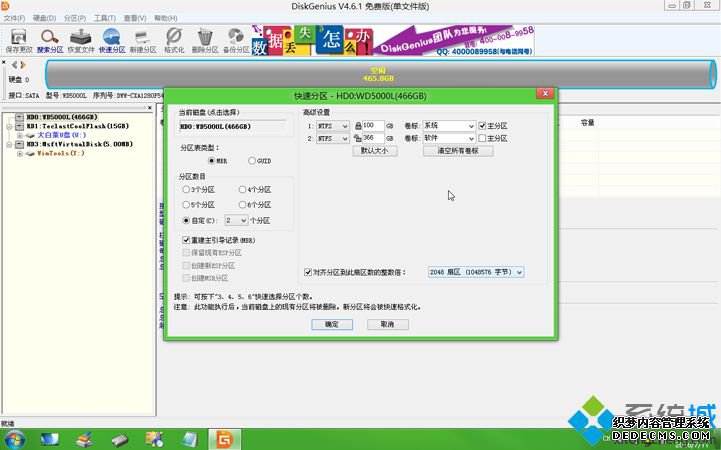Click the 保存更改 save changes toolbar icon

(x=19, y=40)
